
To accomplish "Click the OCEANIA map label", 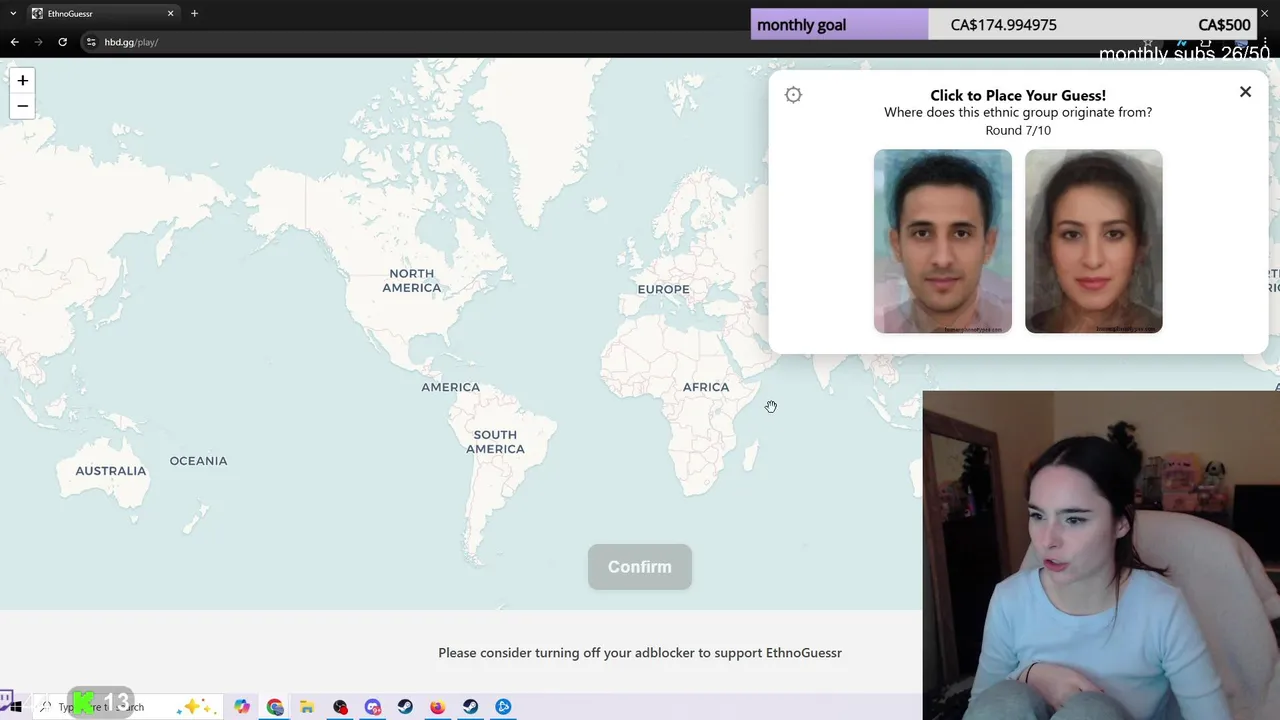I will pos(199,461).
